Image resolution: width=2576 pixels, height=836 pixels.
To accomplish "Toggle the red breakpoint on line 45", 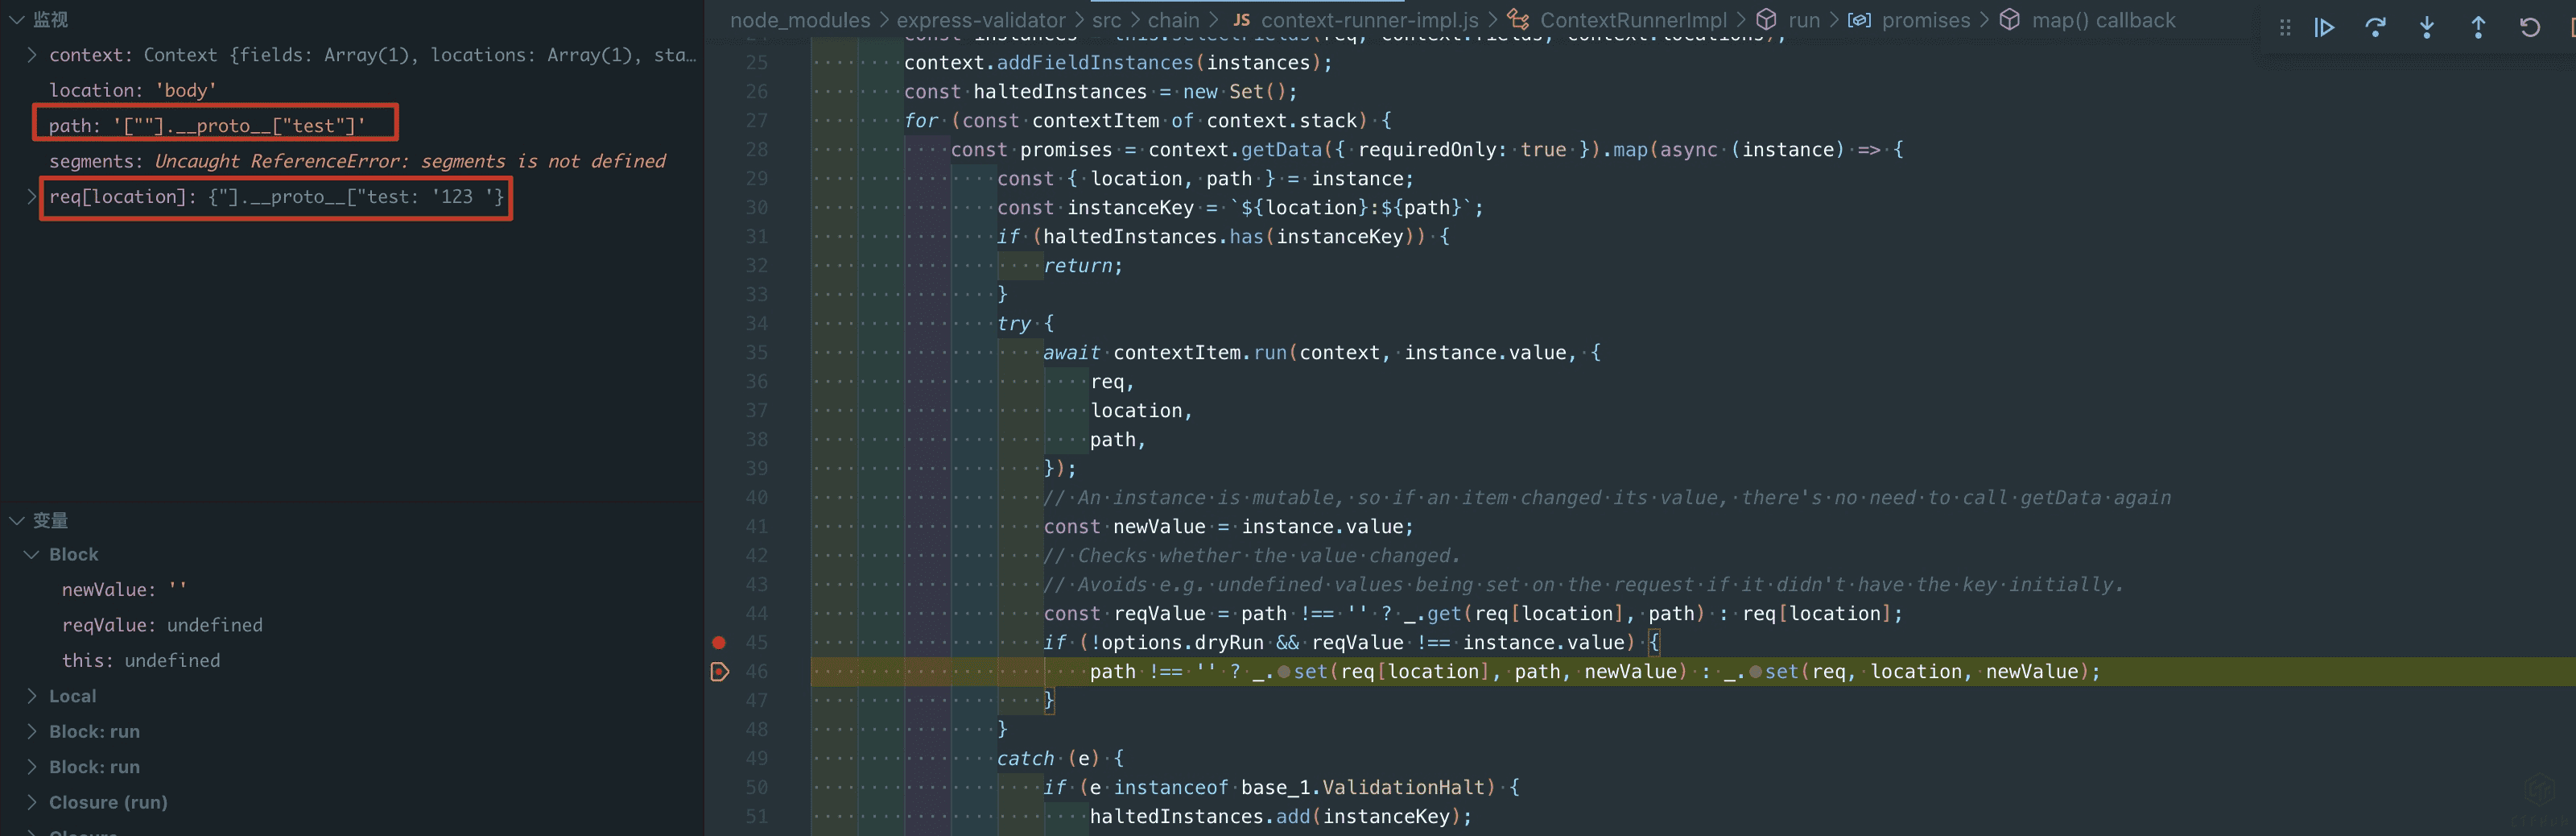I will (718, 643).
